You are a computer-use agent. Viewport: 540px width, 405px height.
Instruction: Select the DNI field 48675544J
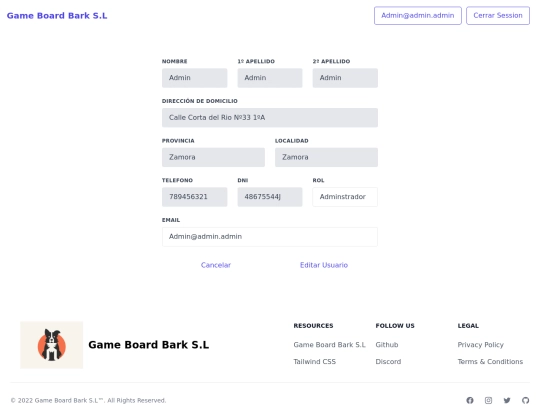click(x=270, y=197)
